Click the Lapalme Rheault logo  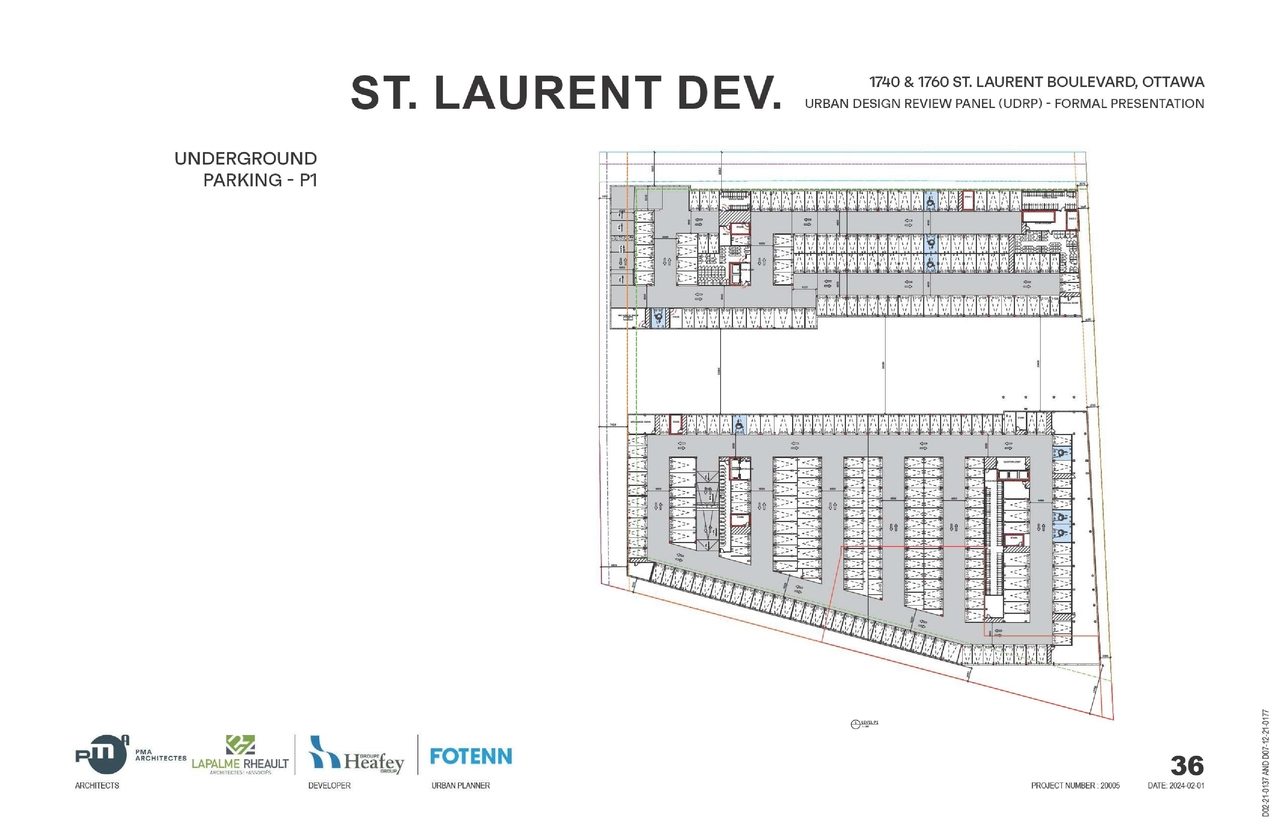[x=241, y=756]
